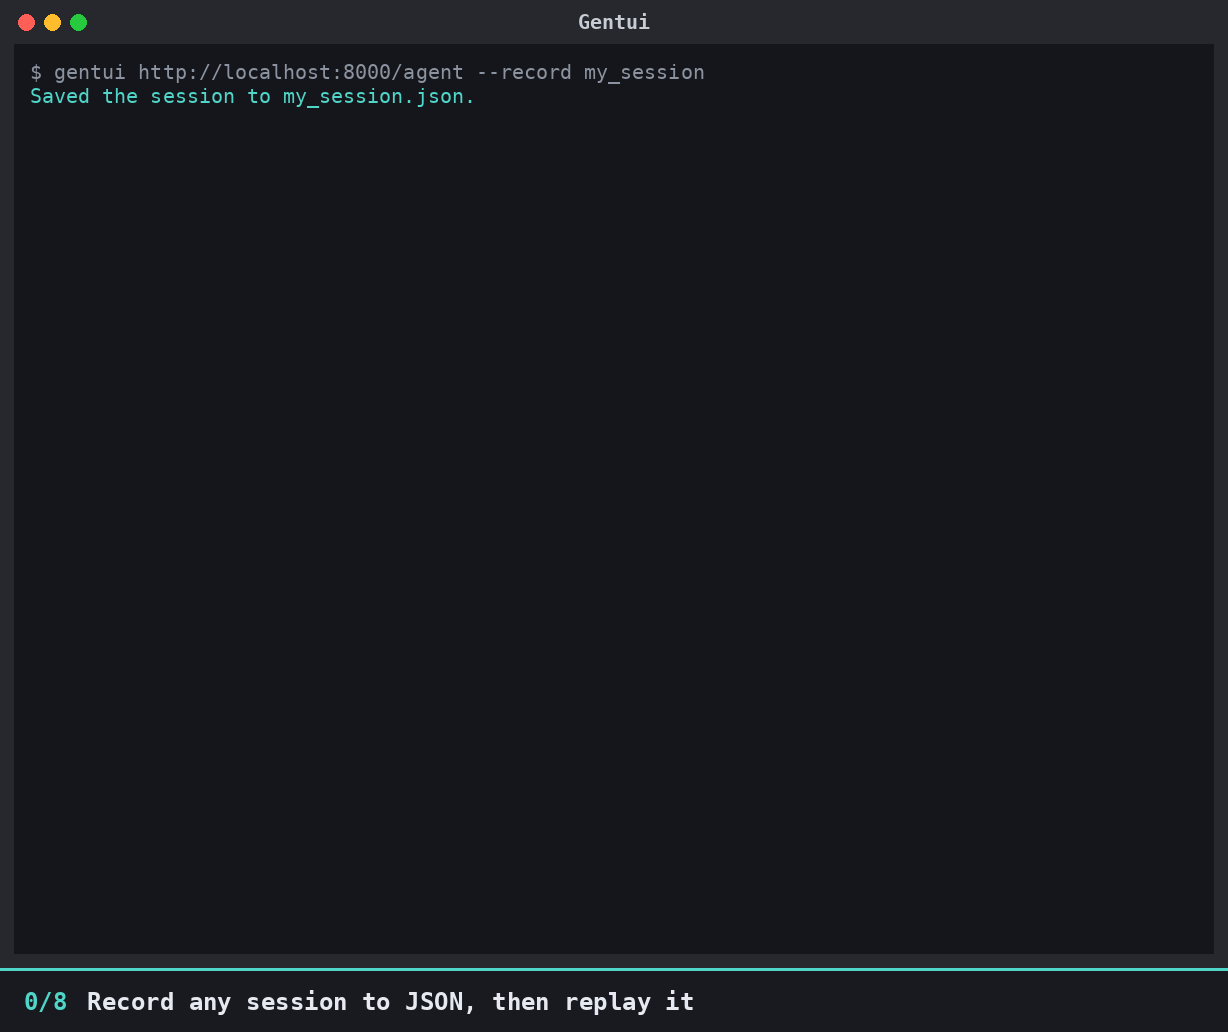Click the gentui command line text
This screenshot has width=1228, height=1032.
pyautogui.click(x=367, y=72)
